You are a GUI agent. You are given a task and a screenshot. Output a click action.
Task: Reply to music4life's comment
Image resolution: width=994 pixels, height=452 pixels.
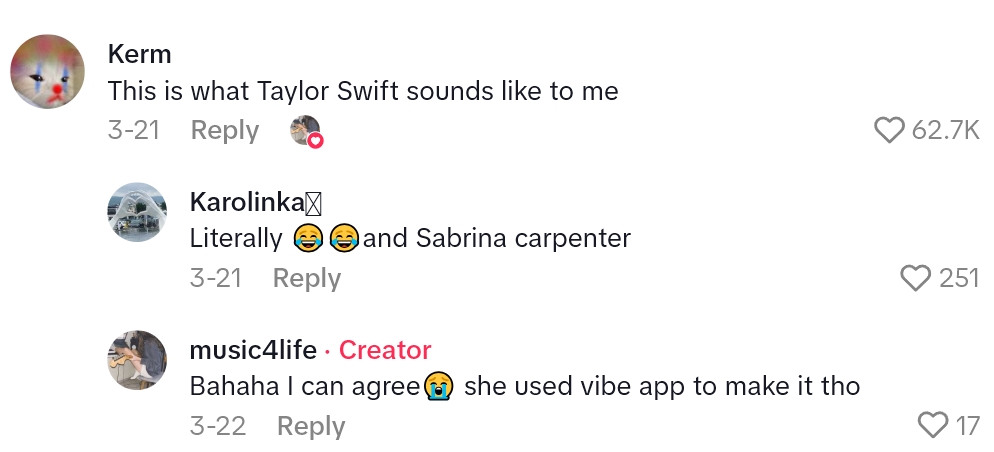(310, 426)
